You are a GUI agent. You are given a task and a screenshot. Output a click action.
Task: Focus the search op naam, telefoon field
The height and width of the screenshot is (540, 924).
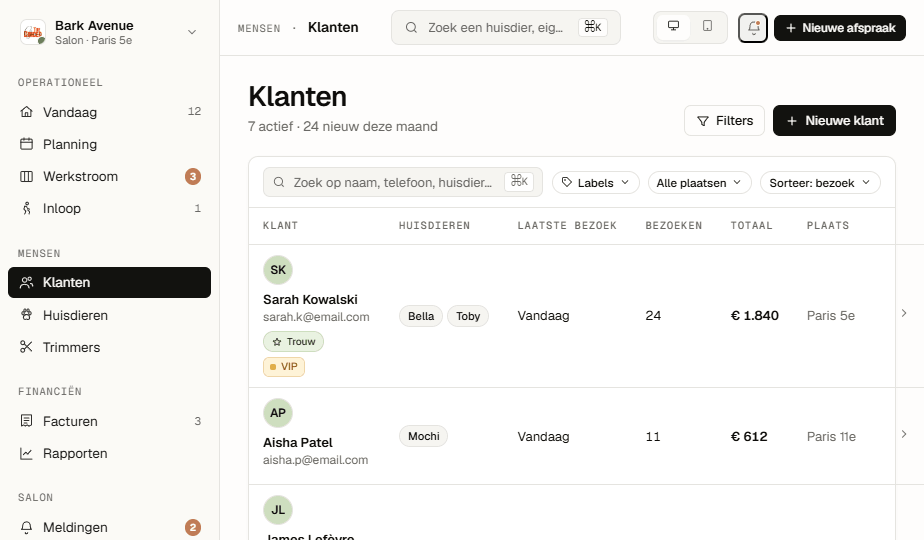pos(402,182)
